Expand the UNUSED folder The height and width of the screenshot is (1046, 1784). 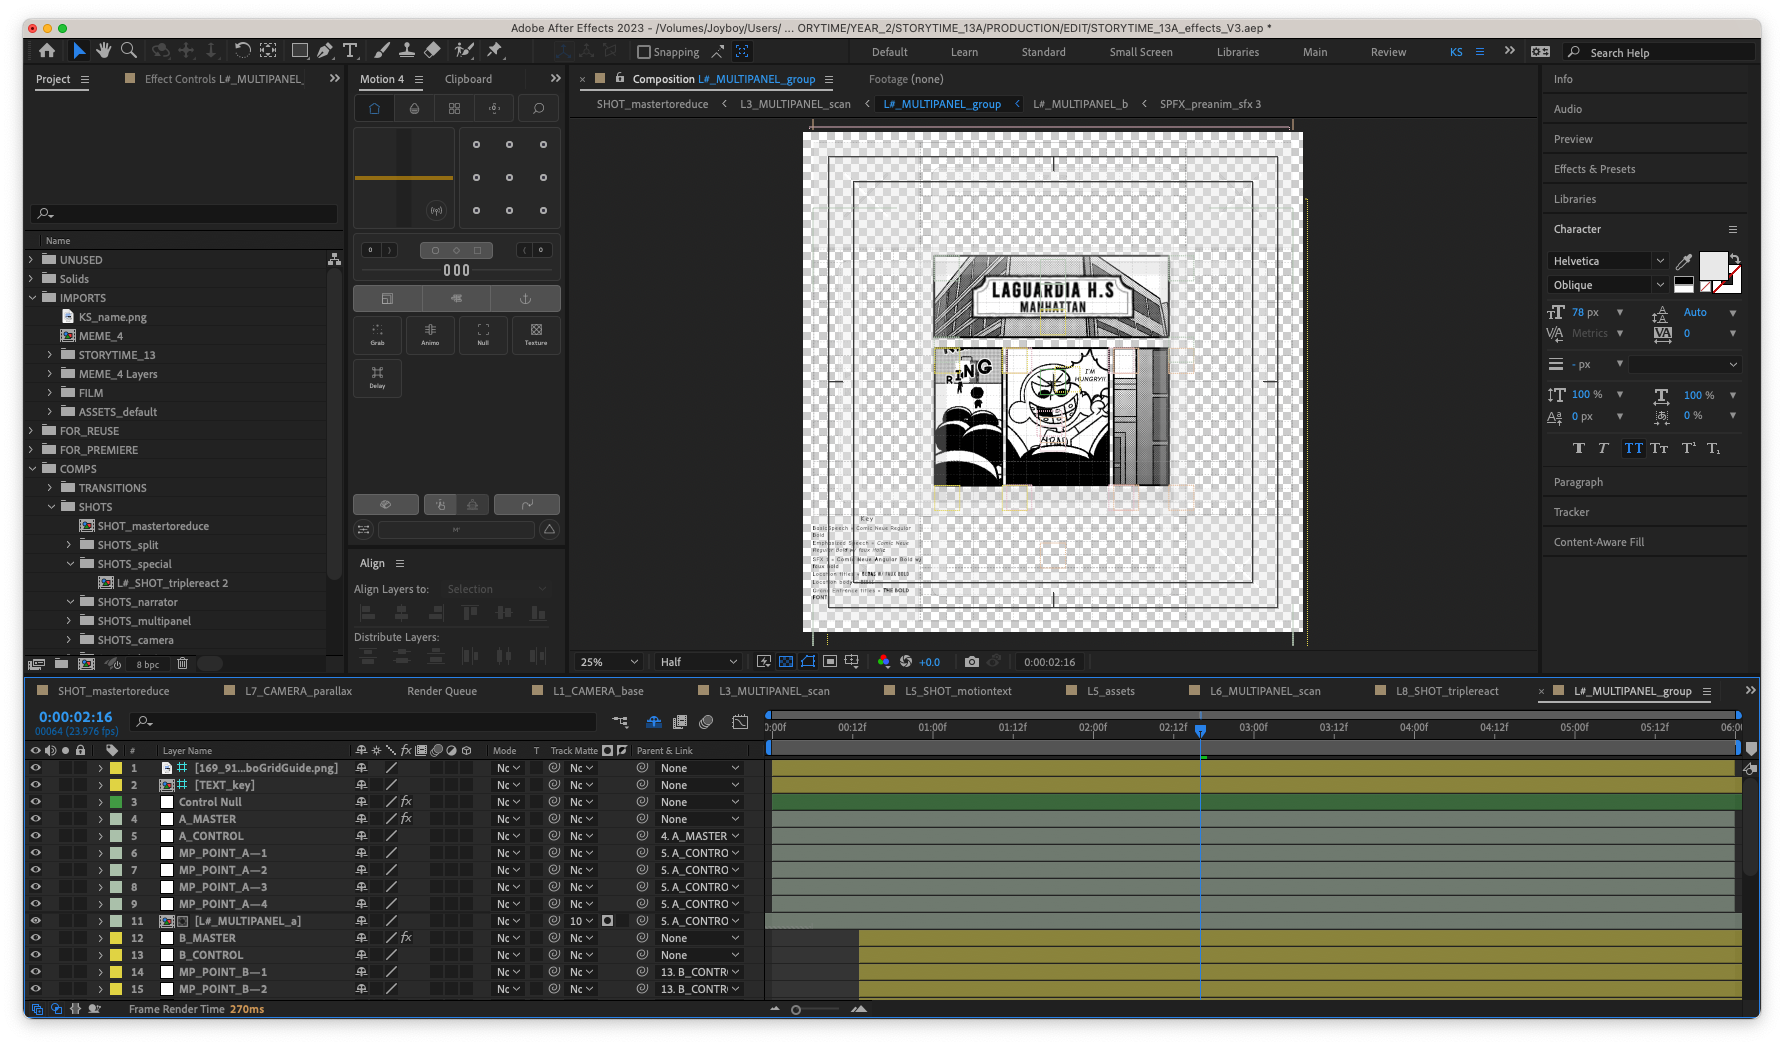pyautogui.click(x=31, y=260)
